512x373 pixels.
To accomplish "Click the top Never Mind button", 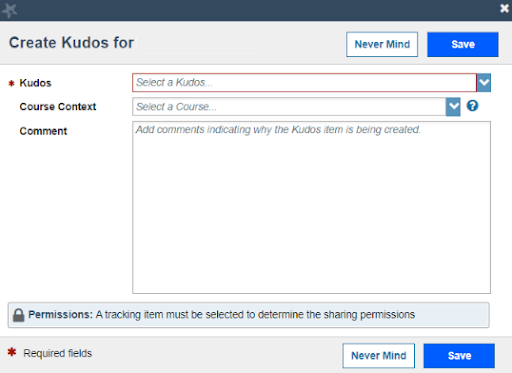I will click(382, 44).
